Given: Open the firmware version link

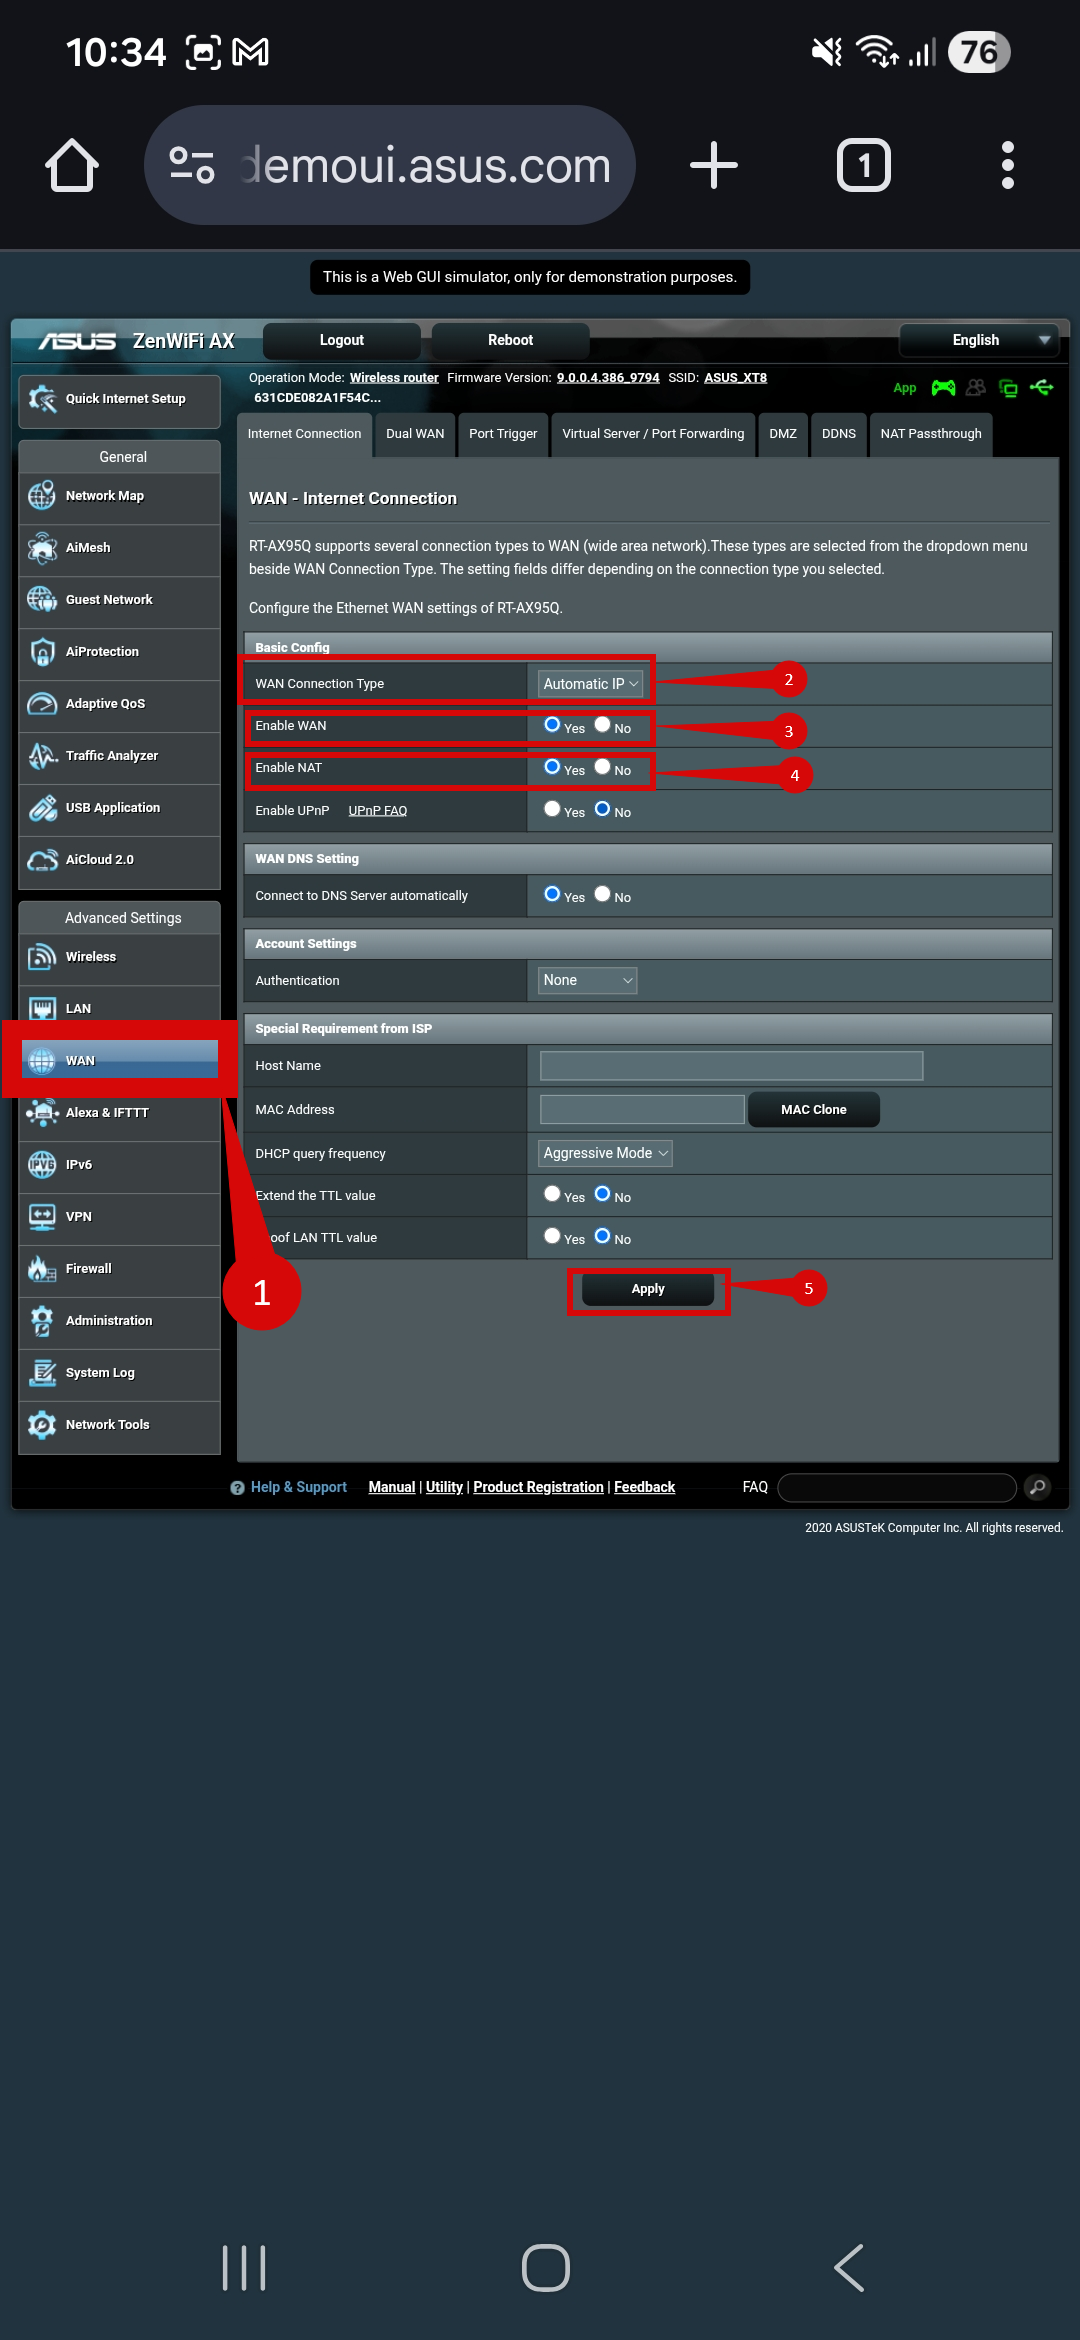Looking at the screenshot, I should (x=608, y=378).
